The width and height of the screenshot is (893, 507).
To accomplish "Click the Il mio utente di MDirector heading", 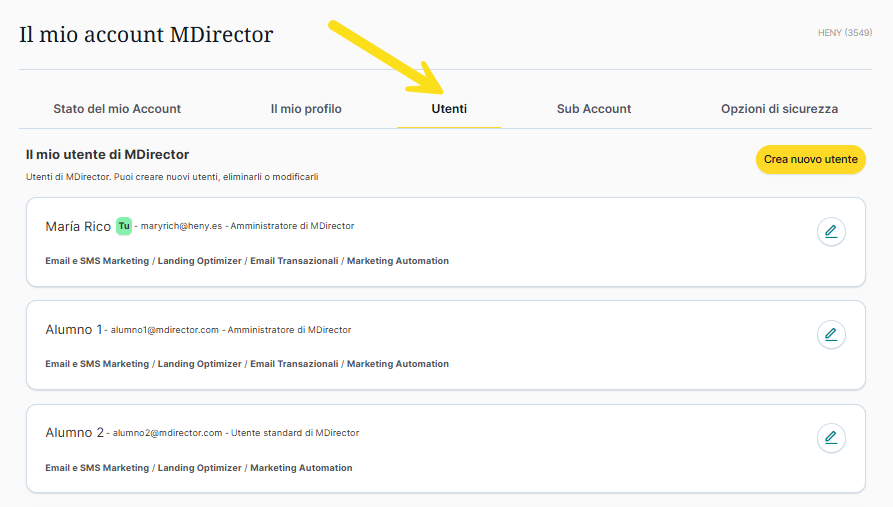I will pyautogui.click(x=108, y=155).
